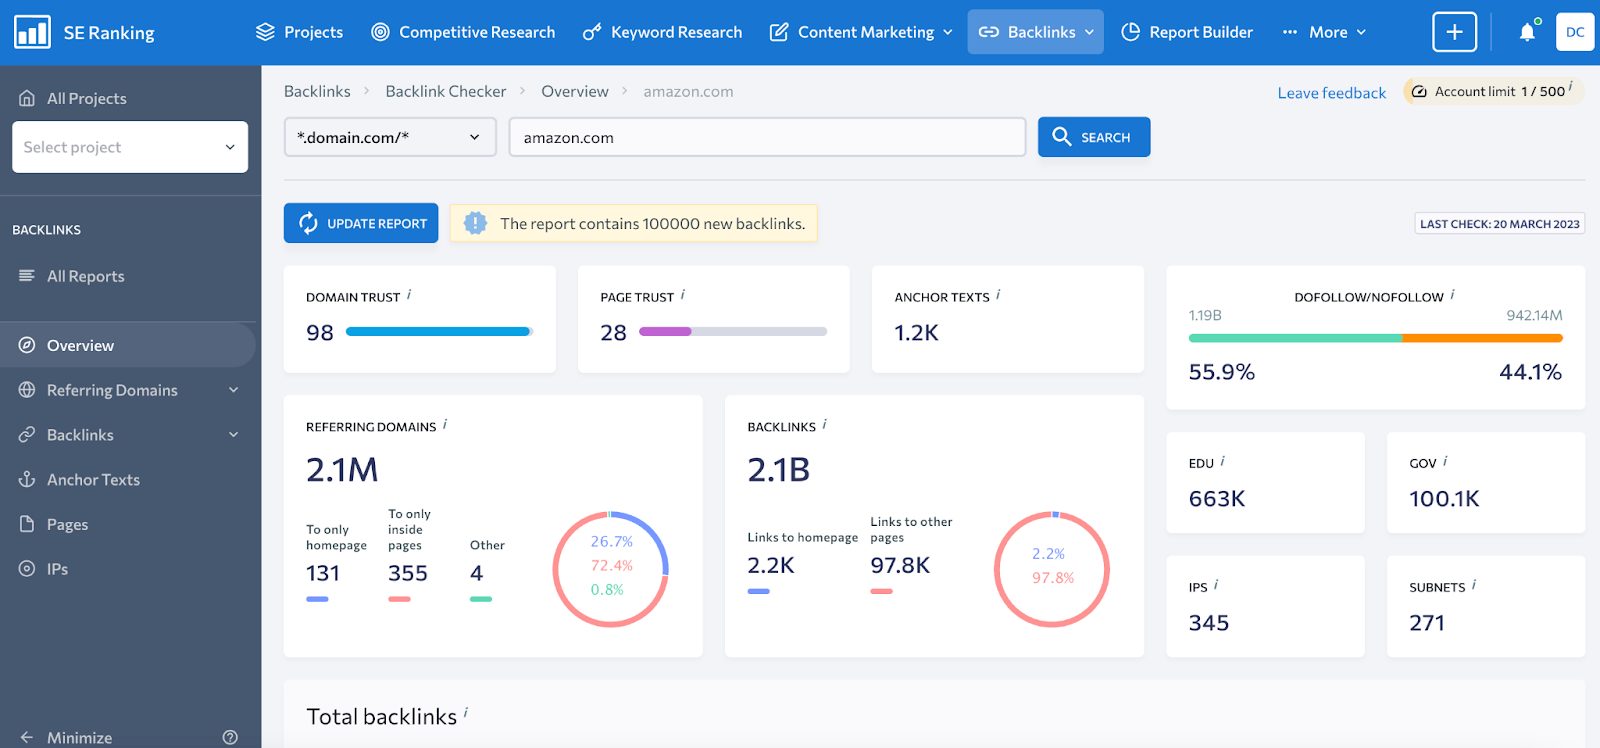The width and height of the screenshot is (1600, 748).
Task: Click the Backlink Checker breadcrumb
Action: click(446, 91)
